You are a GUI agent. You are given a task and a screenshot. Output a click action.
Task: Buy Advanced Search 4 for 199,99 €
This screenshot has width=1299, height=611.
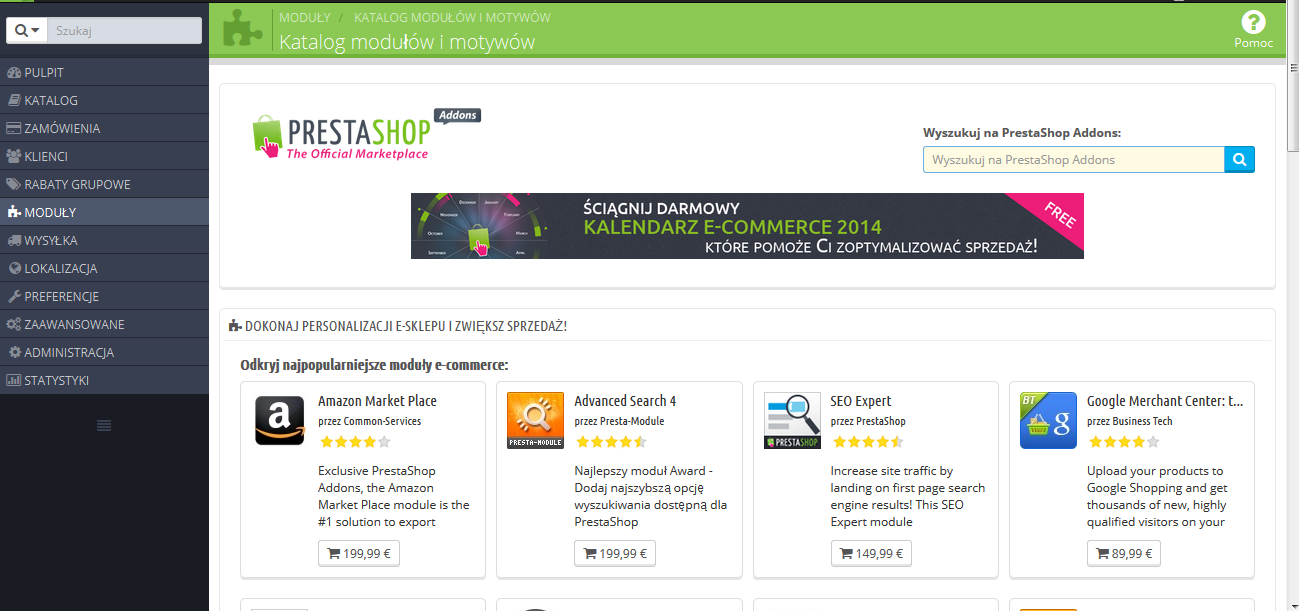click(x=615, y=553)
